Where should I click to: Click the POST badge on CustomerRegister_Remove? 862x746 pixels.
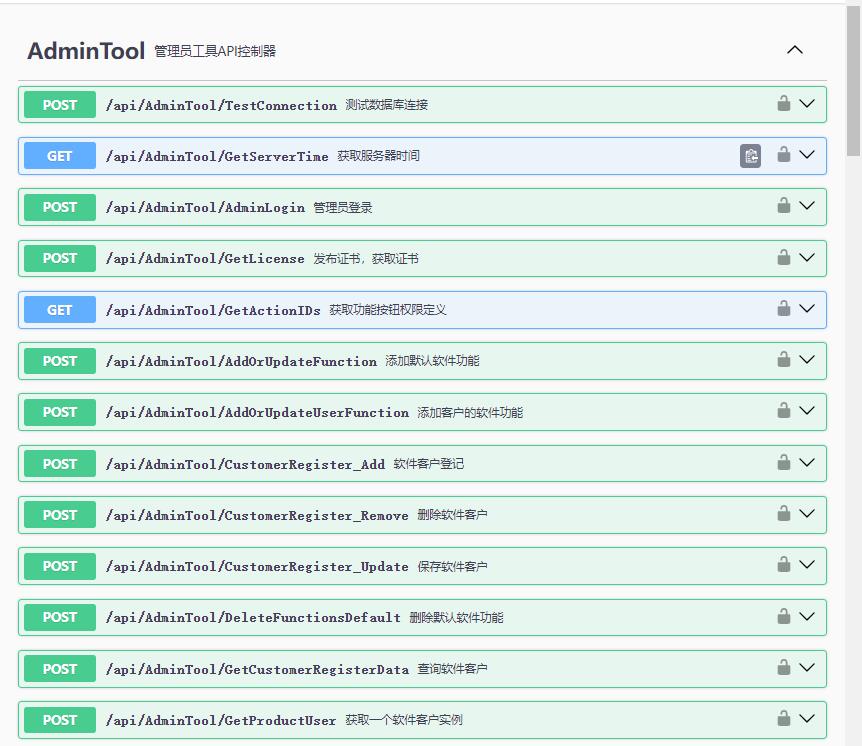[60, 515]
